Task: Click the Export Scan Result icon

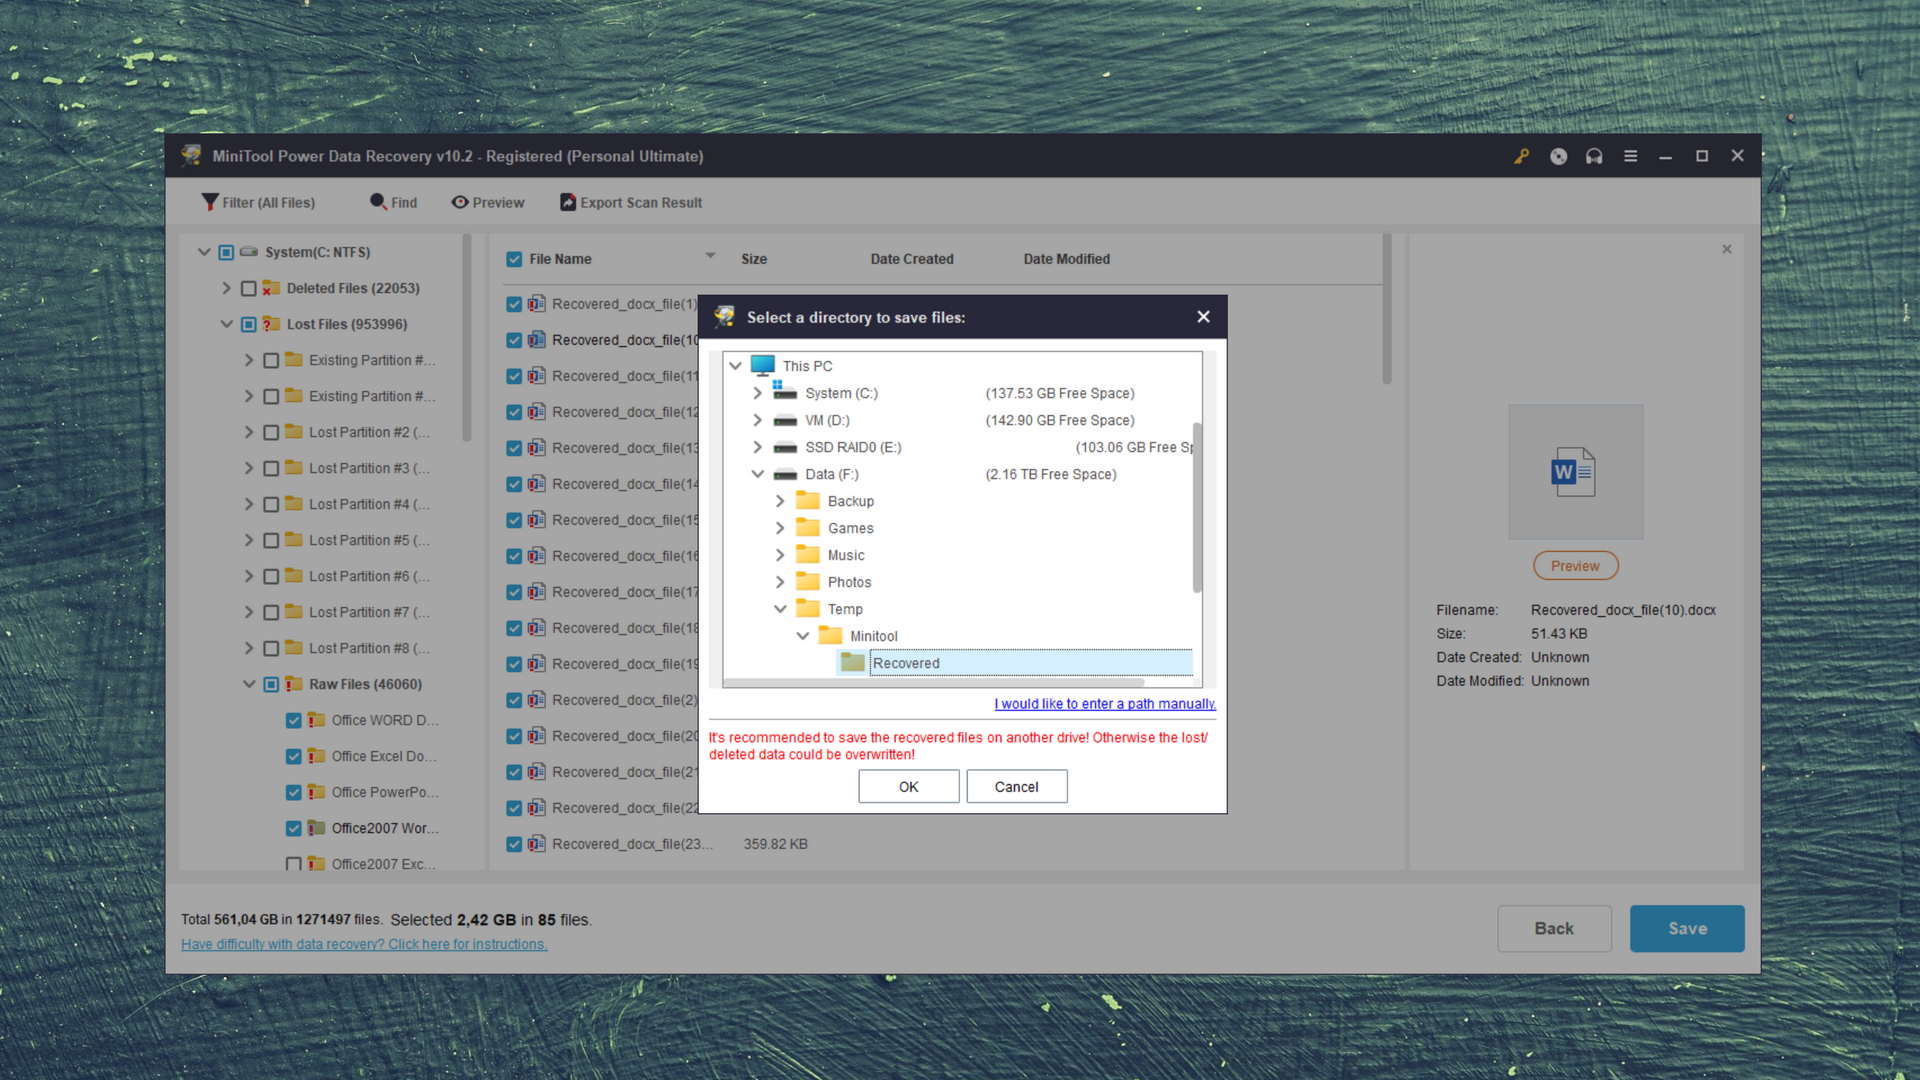Action: [x=567, y=202]
